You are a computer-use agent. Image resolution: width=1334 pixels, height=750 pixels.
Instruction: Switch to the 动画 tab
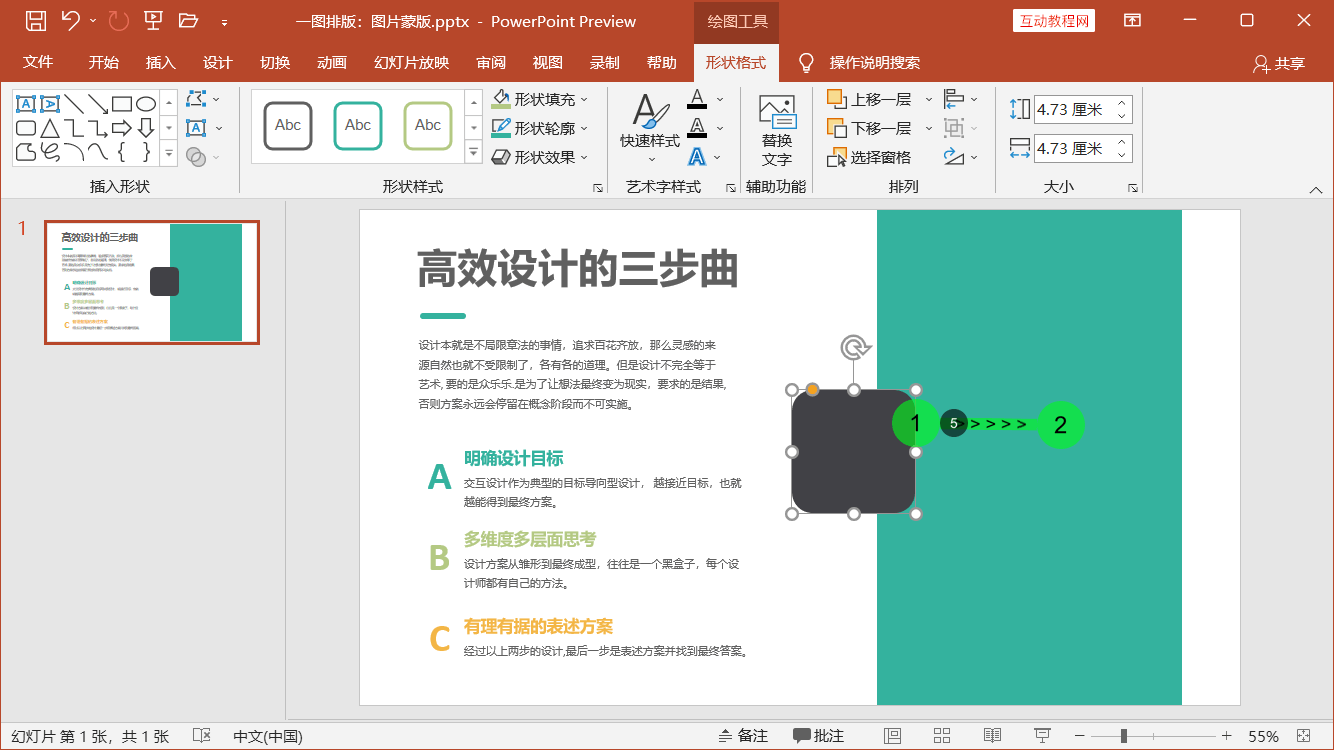331,62
